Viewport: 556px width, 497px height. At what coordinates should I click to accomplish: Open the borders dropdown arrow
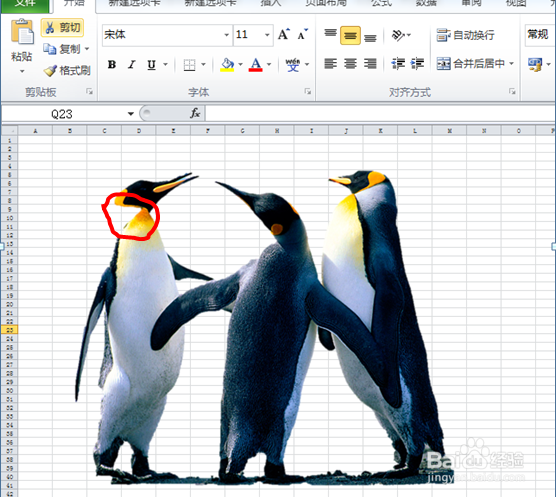click(x=203, y=65)
